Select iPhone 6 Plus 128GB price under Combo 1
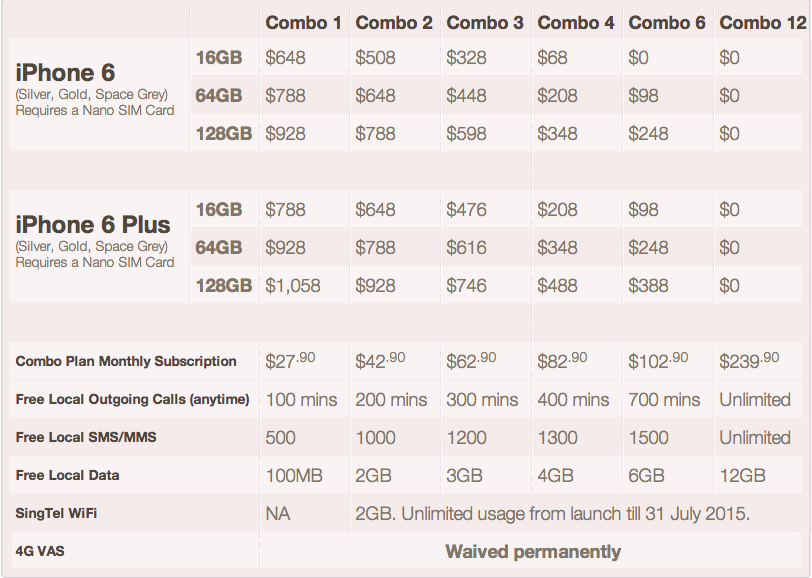812x578 pixels. [293, 286]
